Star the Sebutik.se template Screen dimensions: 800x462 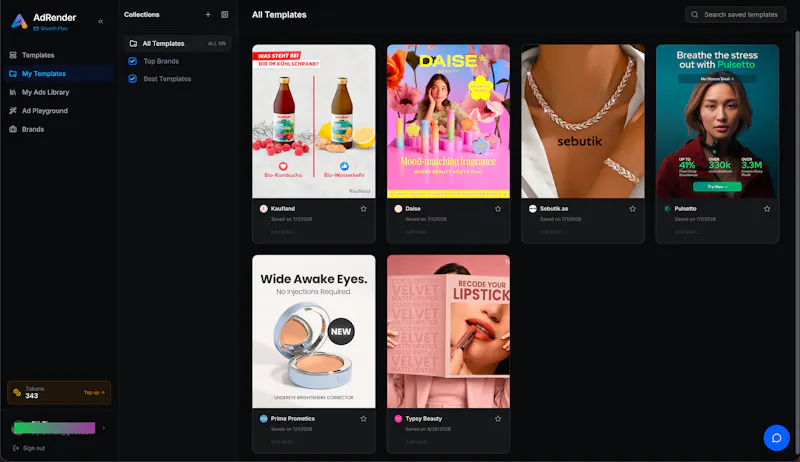633,209
